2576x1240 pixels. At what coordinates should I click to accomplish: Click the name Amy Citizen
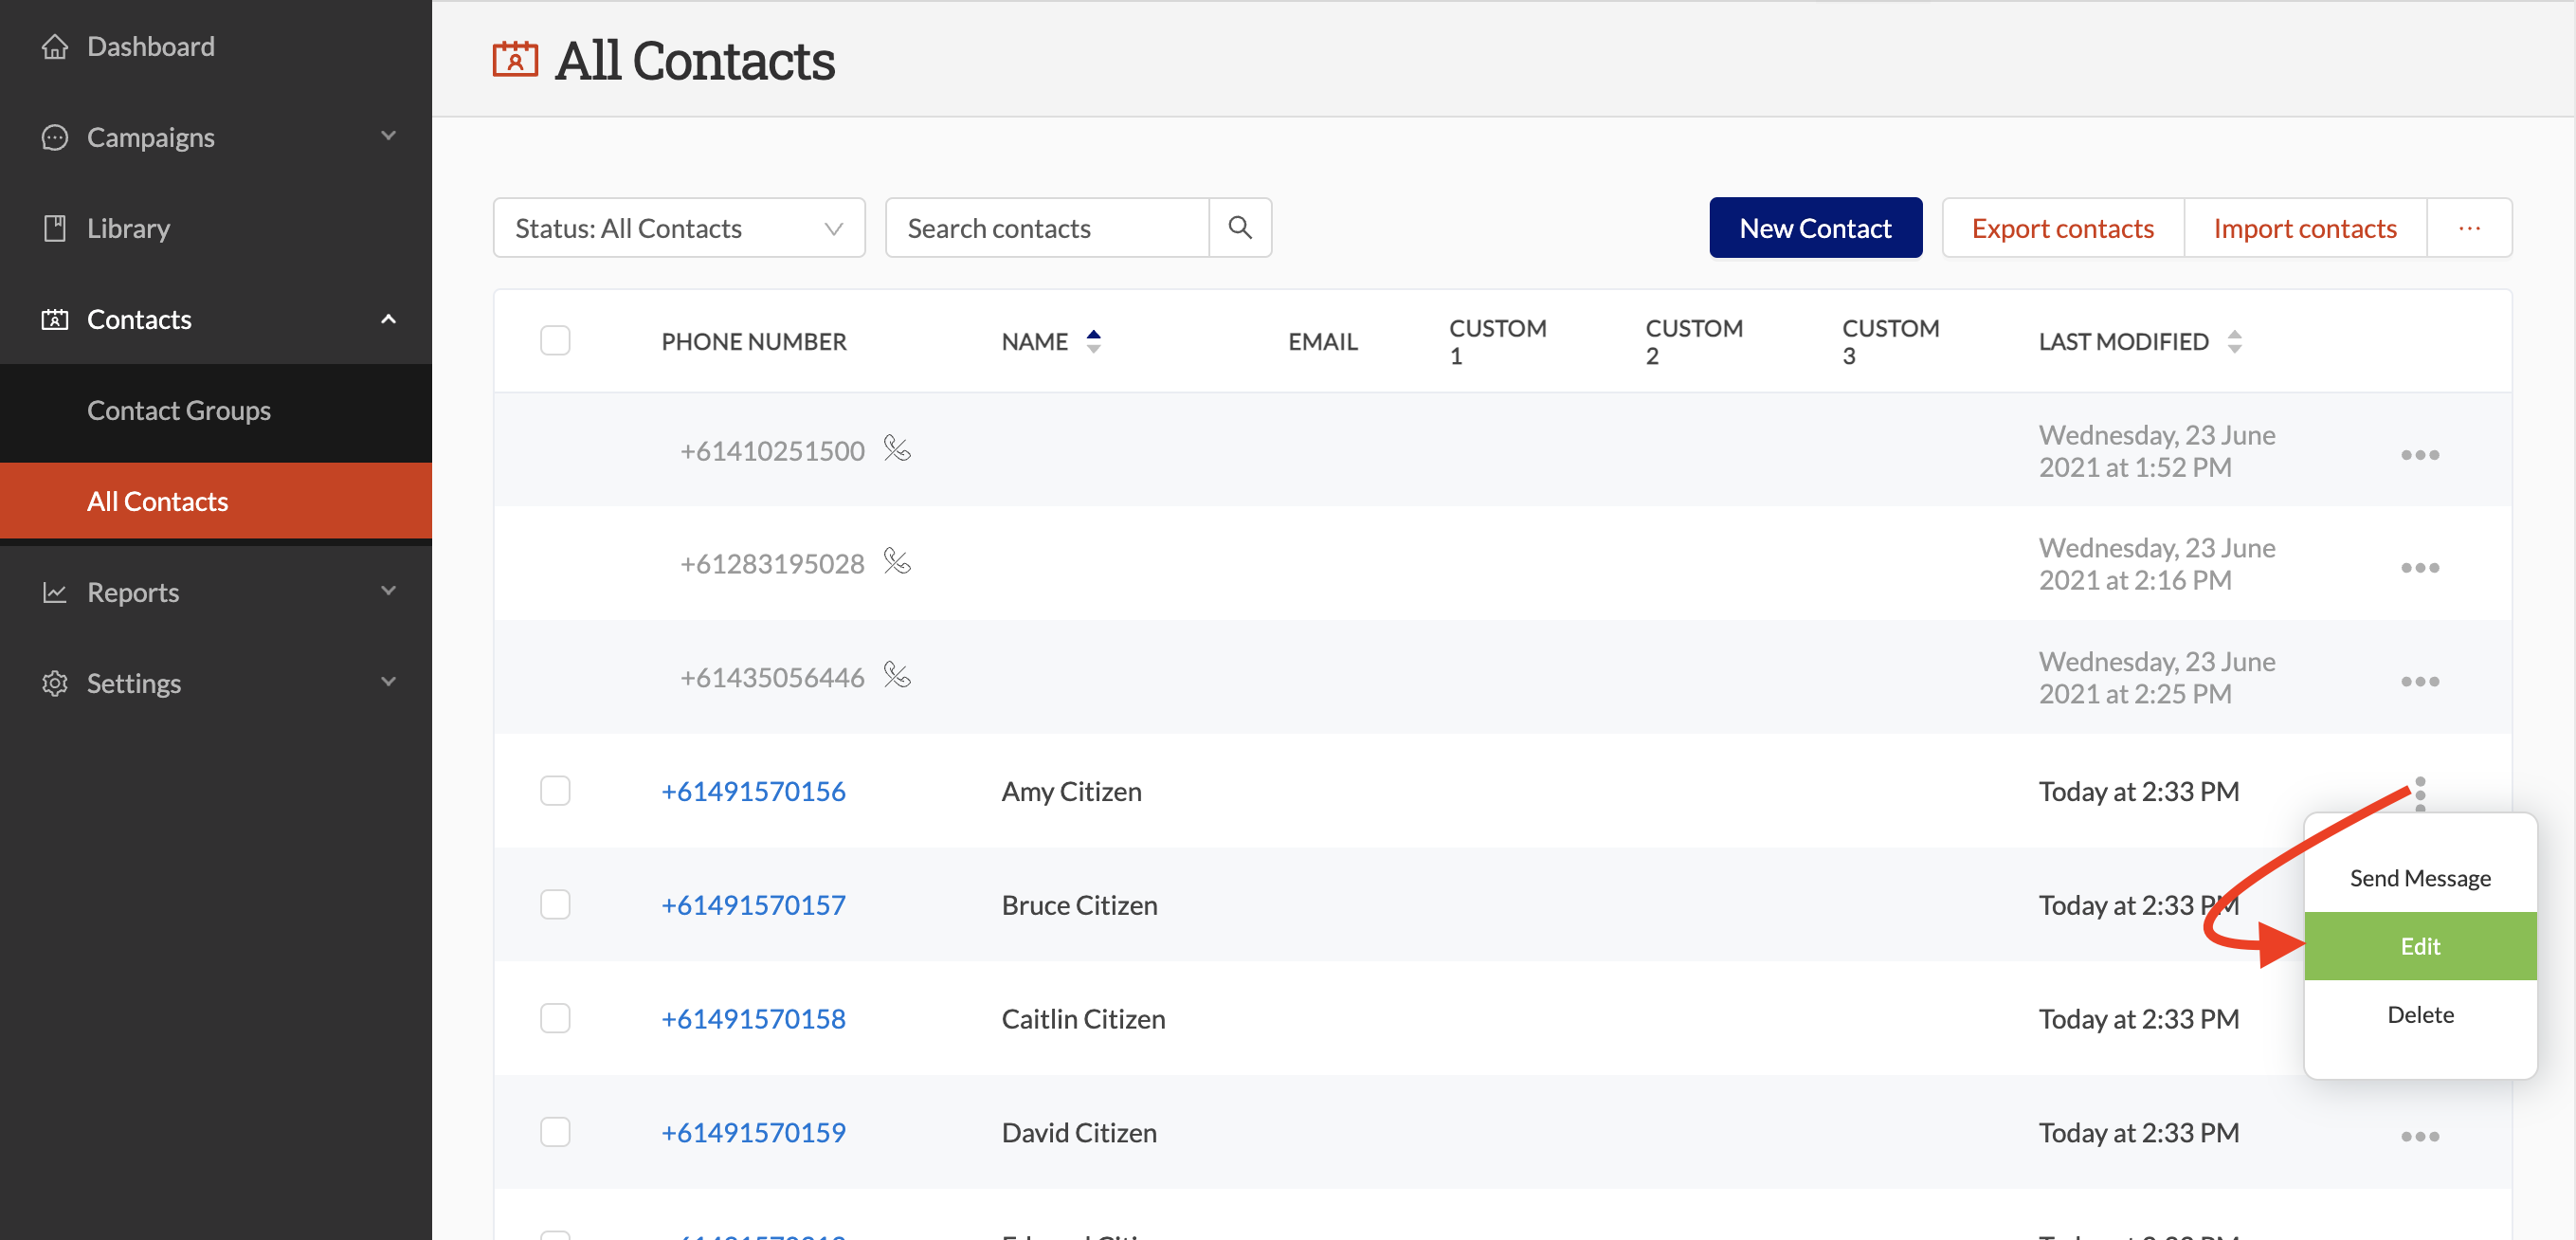tap(1071, 791)
